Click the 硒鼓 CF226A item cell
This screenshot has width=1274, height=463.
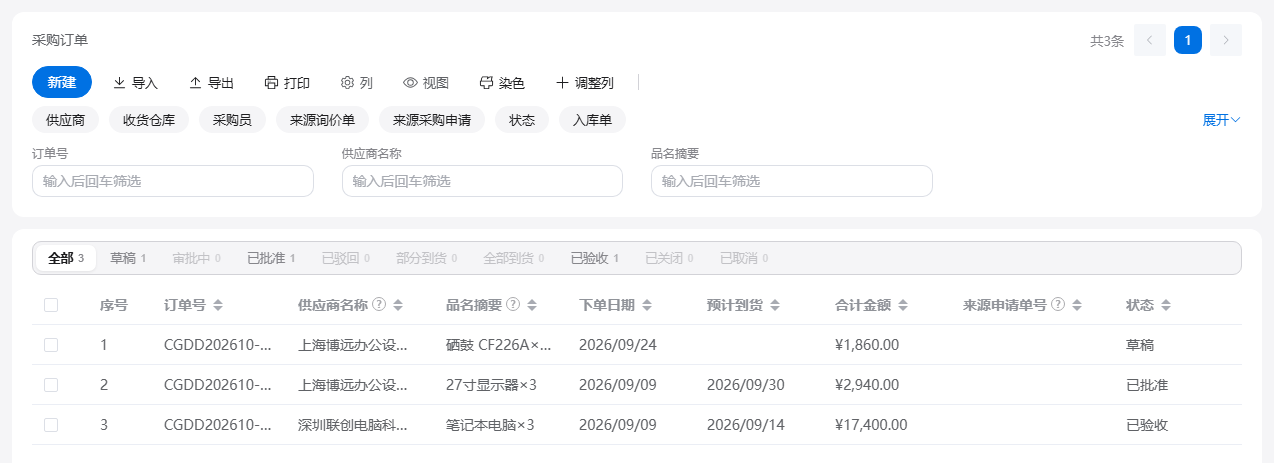coord(499,345)
